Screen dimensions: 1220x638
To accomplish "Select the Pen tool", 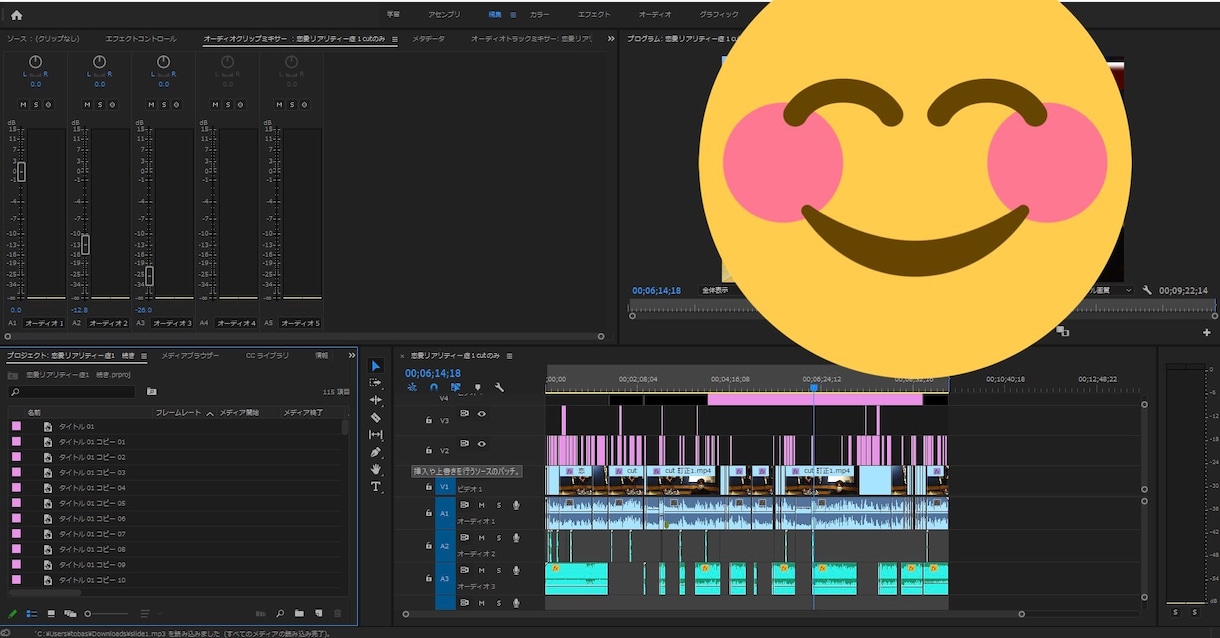I will [x=376, y=452].
